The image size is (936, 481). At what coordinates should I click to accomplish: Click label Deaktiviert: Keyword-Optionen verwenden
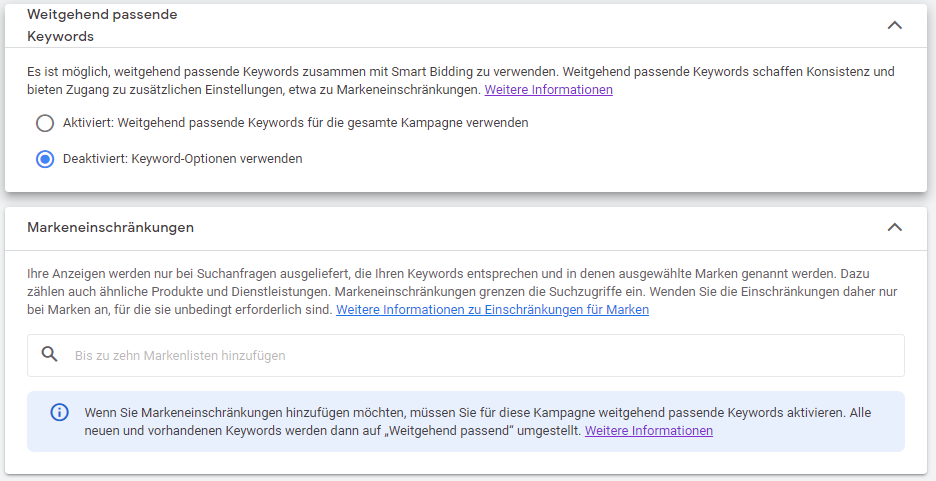coord(183,159)
